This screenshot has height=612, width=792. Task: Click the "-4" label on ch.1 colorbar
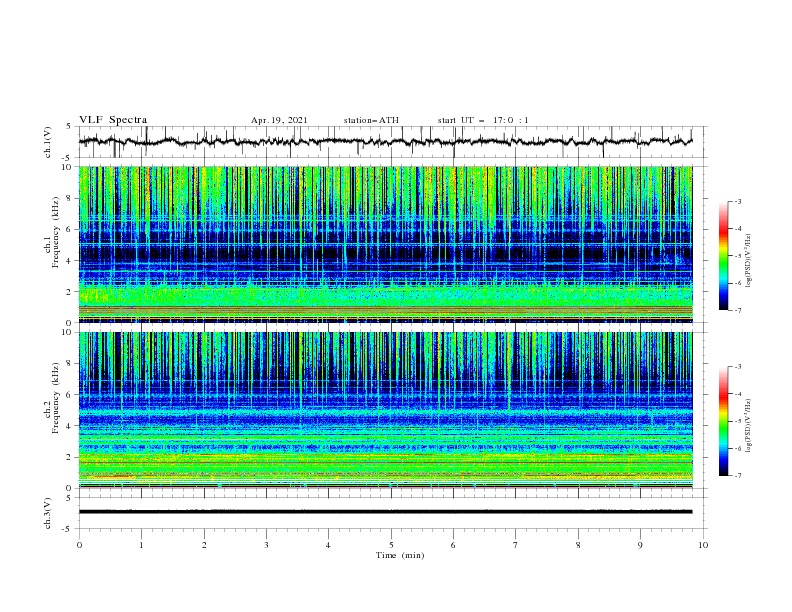[738, 229]
